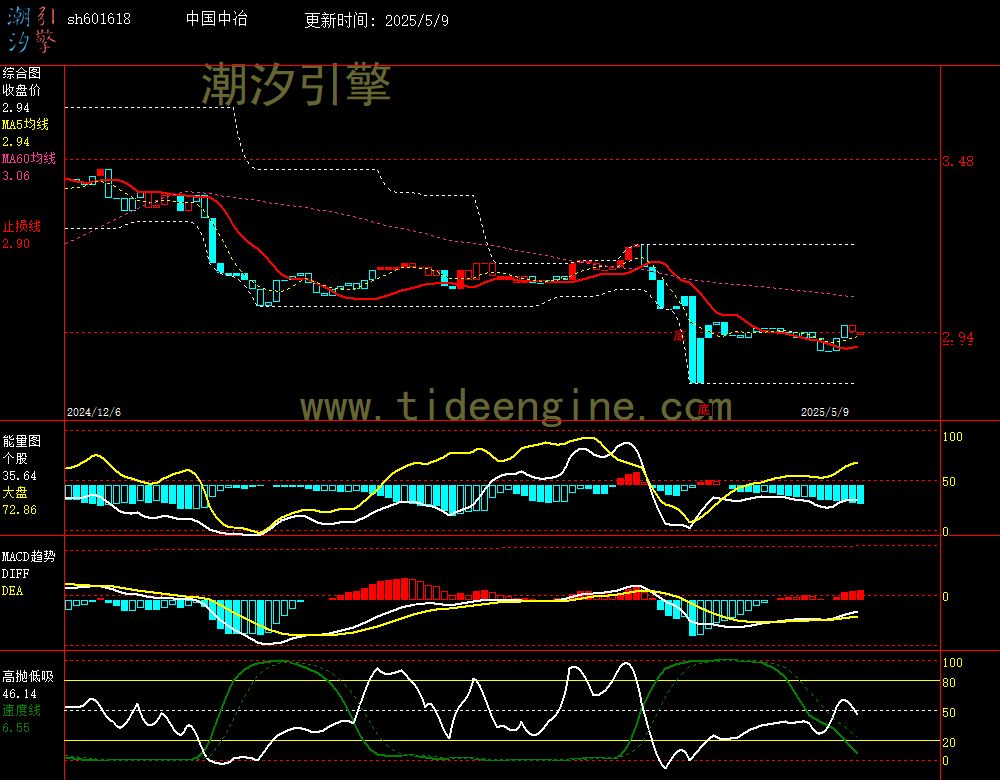Click the 大盘 value 72.86
This screenshot has width=1000, height=780.
tap(19, 510)
